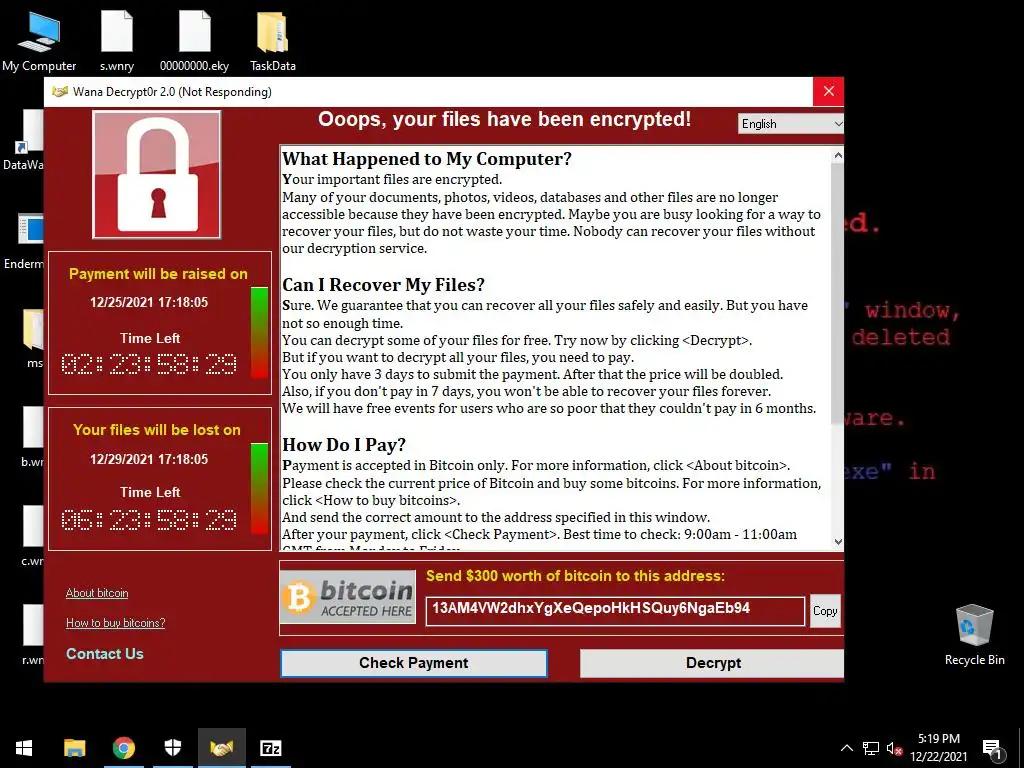Viewport: 1024px width, 768px height.
Task: Click the red padlock image
Action: (x=157, y=175)
